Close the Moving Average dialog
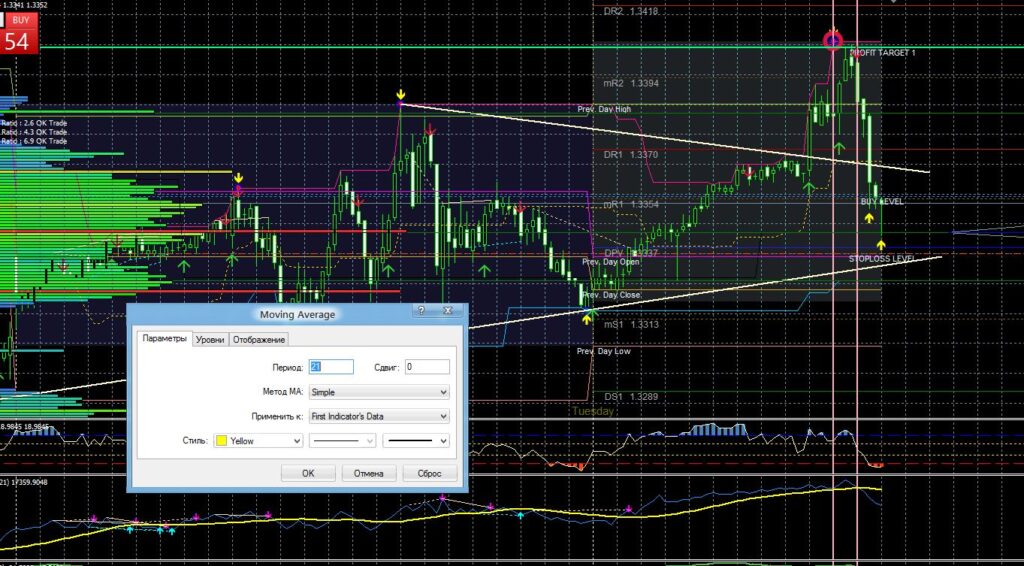This screenshot has height=566, width=1024. [x=447, y=311]
